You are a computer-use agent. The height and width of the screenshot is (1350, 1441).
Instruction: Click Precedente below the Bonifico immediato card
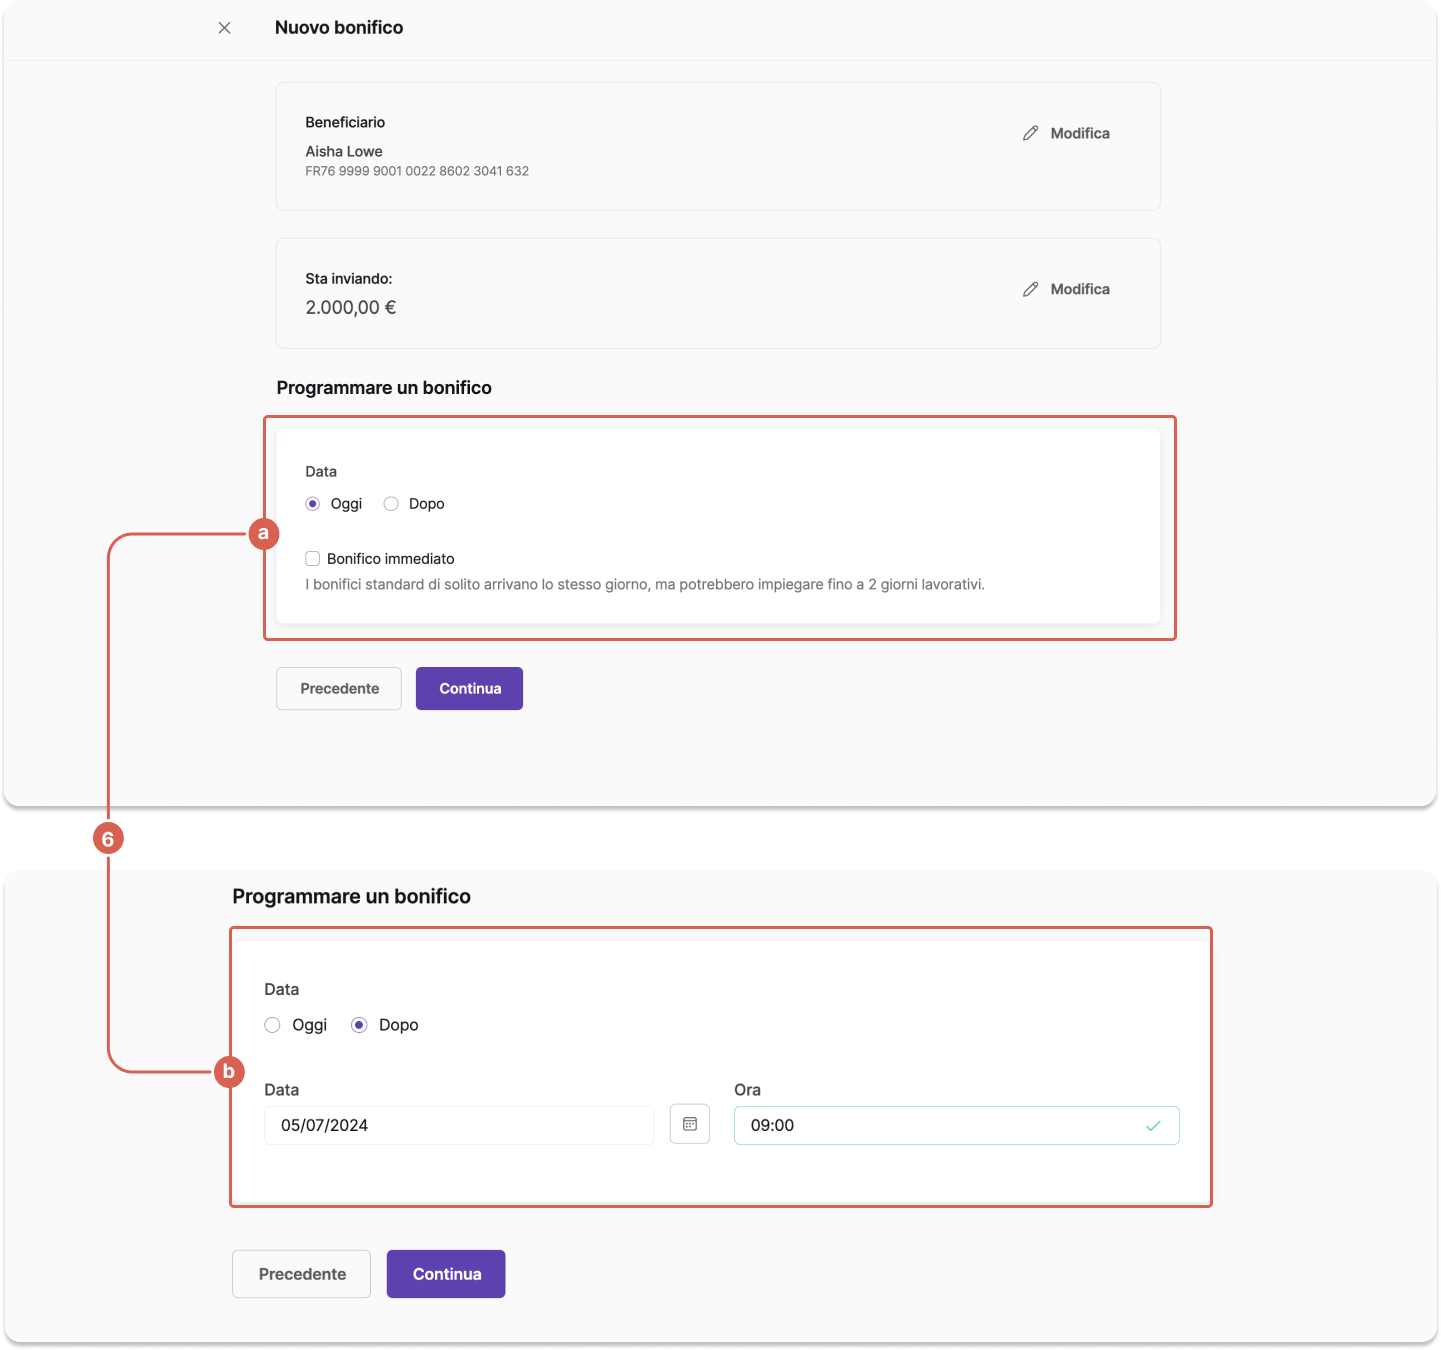click(x=339, y=689)
